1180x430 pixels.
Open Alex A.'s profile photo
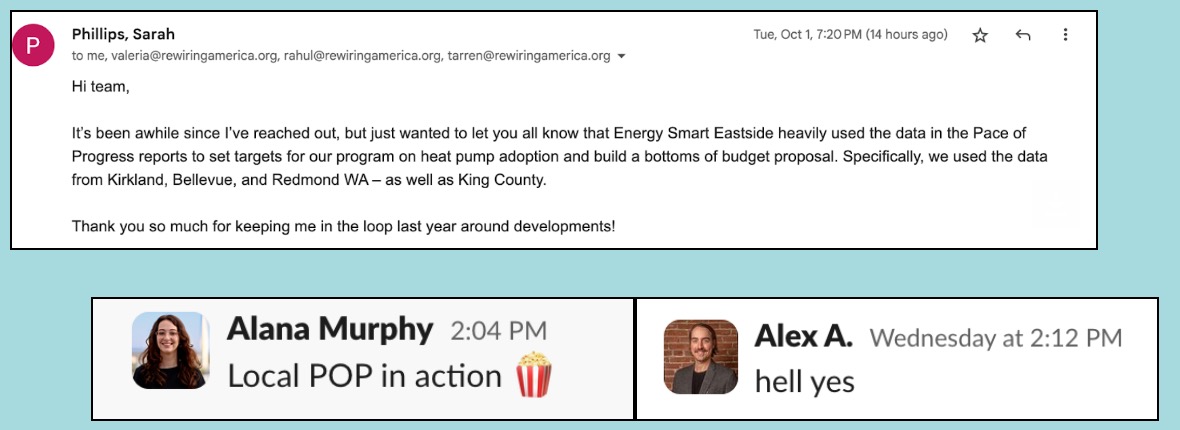(701, 357)
